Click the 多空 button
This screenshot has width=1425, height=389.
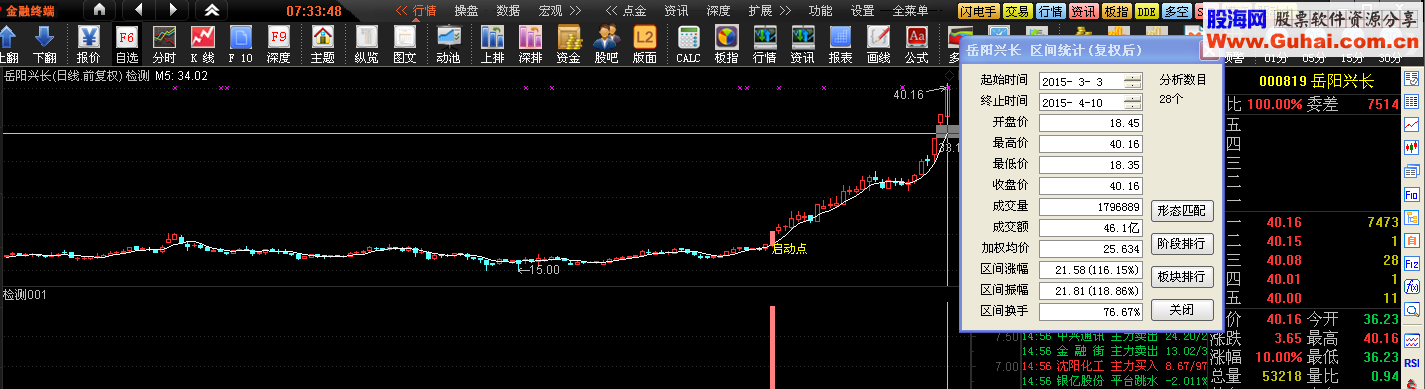pos(1176,11)
